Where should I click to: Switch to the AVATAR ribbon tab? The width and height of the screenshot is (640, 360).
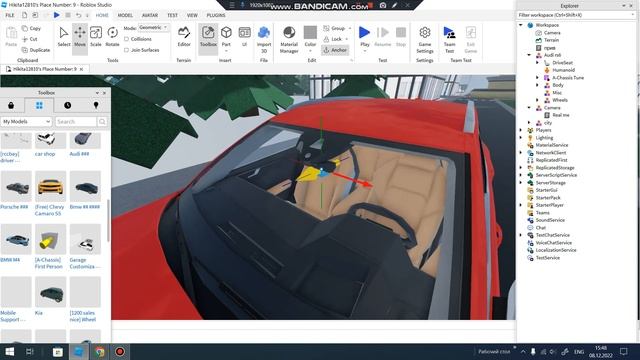pos(150,15)
